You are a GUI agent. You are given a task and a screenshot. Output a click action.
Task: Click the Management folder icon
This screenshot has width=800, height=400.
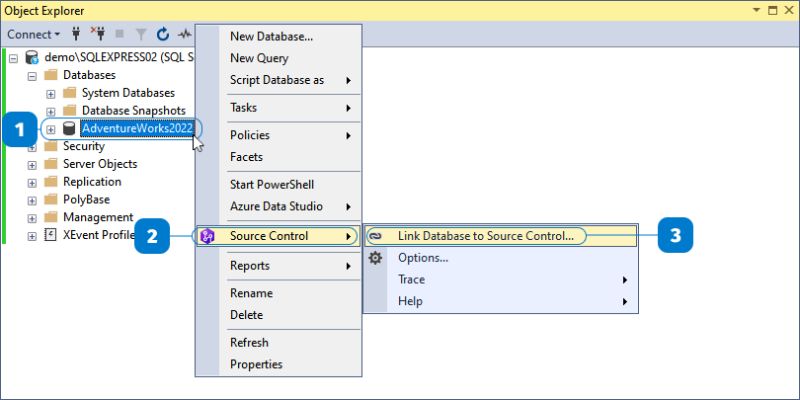(x=51, y=217)
